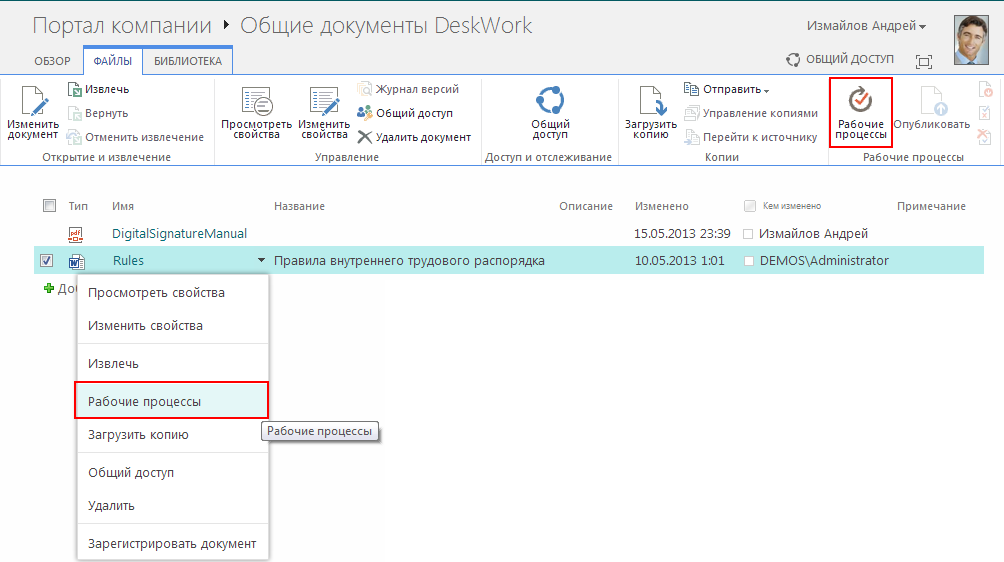Click the Изменить документ ribbon icon

[33, 113]
